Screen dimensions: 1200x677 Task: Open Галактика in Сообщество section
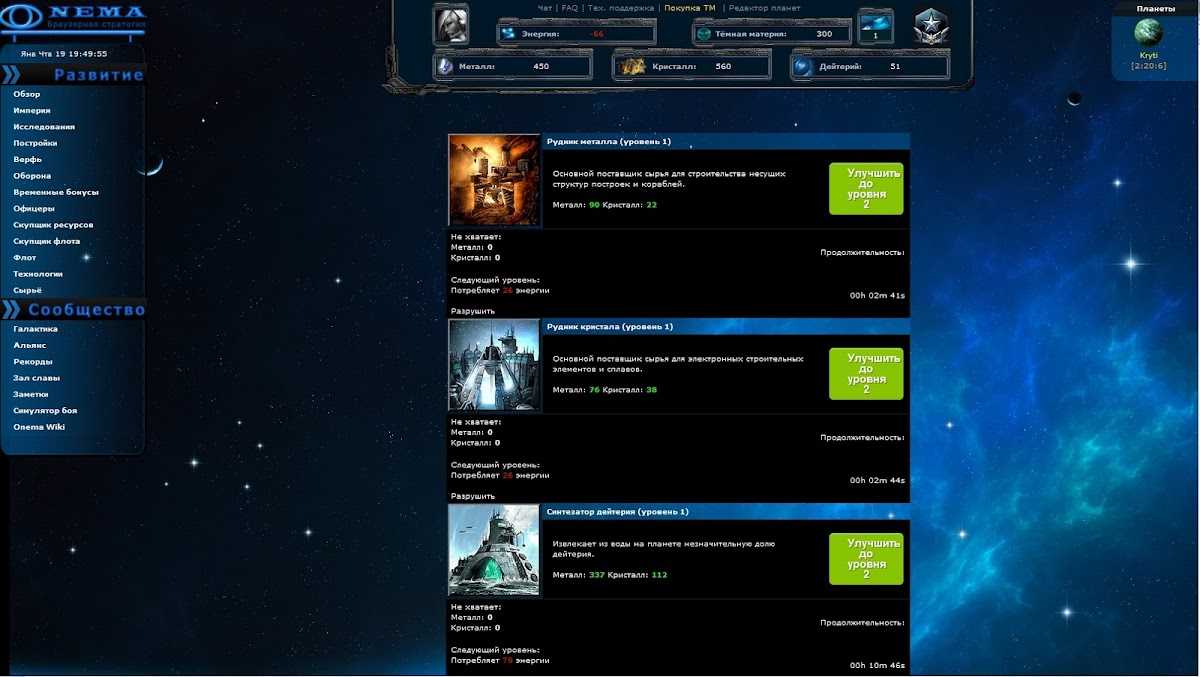35,329
